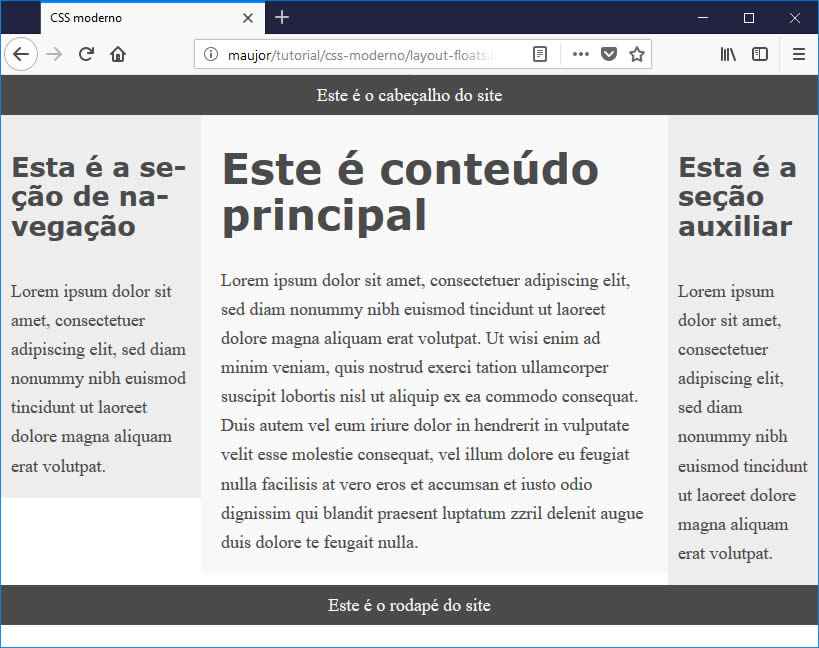Maximize the browser window
Screen dimensions: 819x648
(749, 17)
